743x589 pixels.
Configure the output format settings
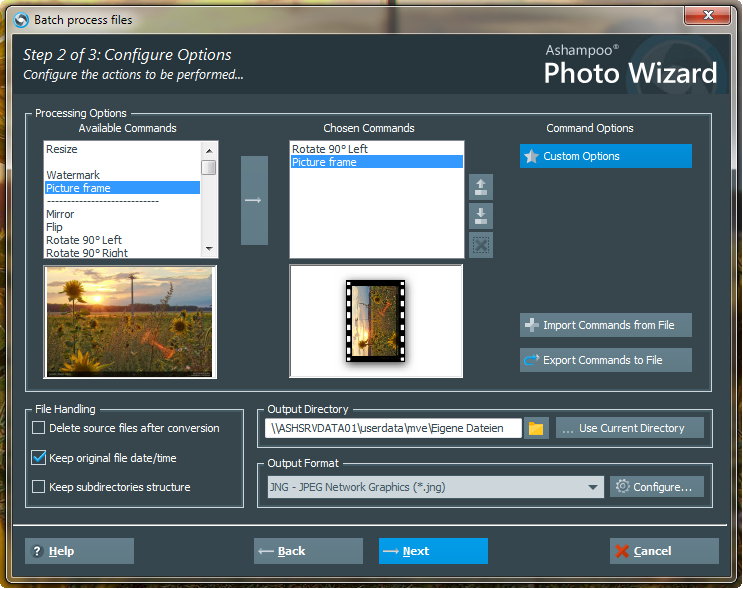(657, 487)
